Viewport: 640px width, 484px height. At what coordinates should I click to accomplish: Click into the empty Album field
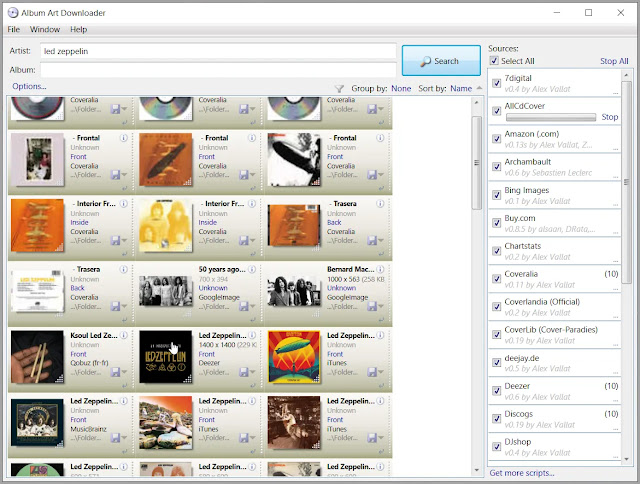(218, 70)
